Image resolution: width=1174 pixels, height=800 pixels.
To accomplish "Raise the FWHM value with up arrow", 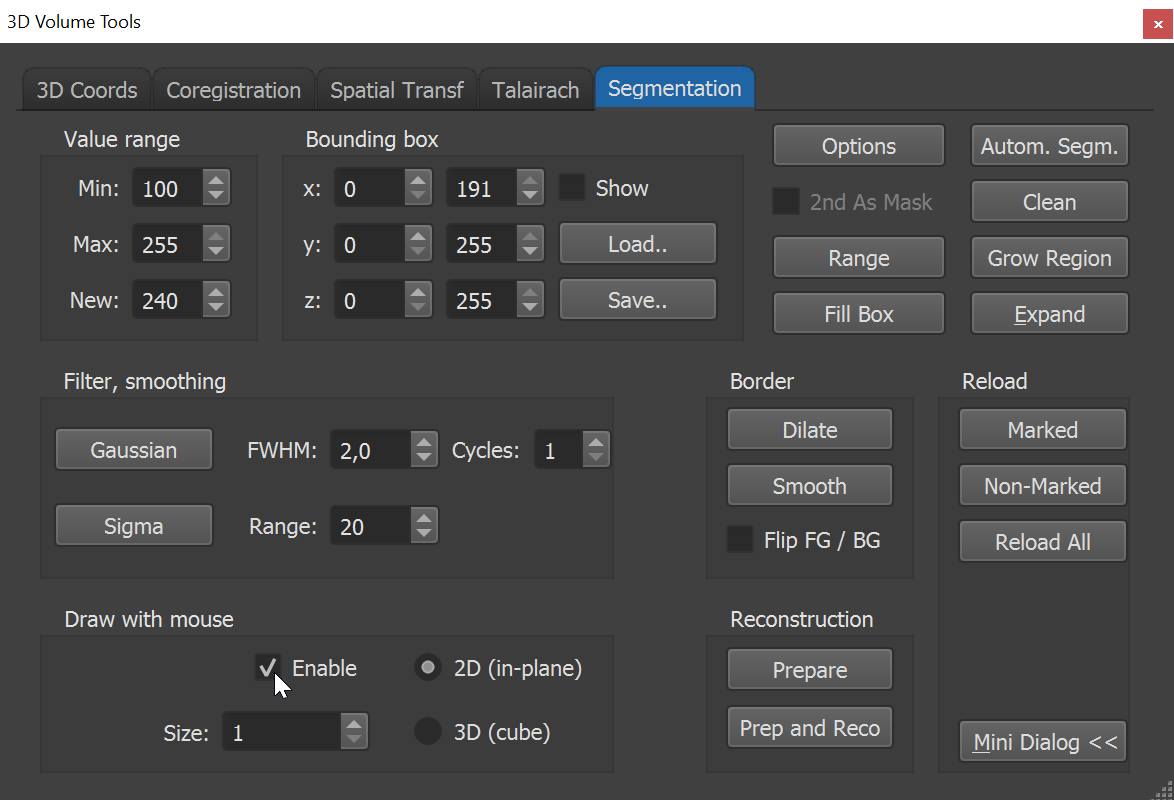I will click(424, 442).
